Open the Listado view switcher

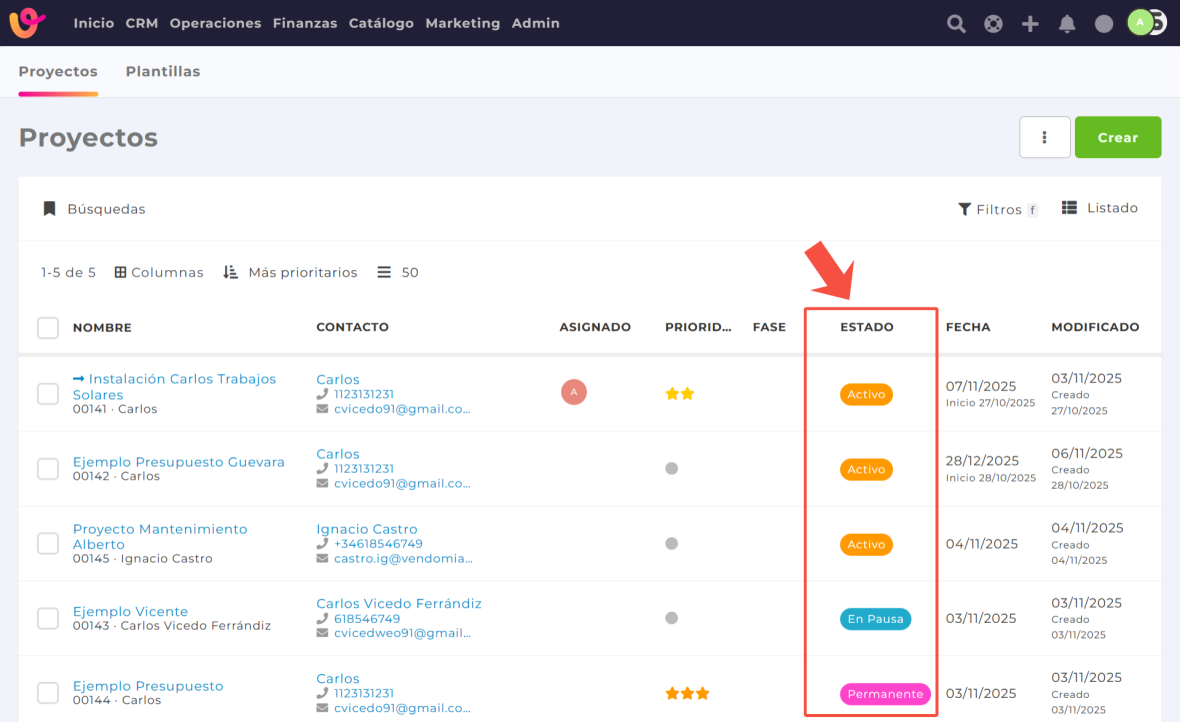(x=1100, y=208)
